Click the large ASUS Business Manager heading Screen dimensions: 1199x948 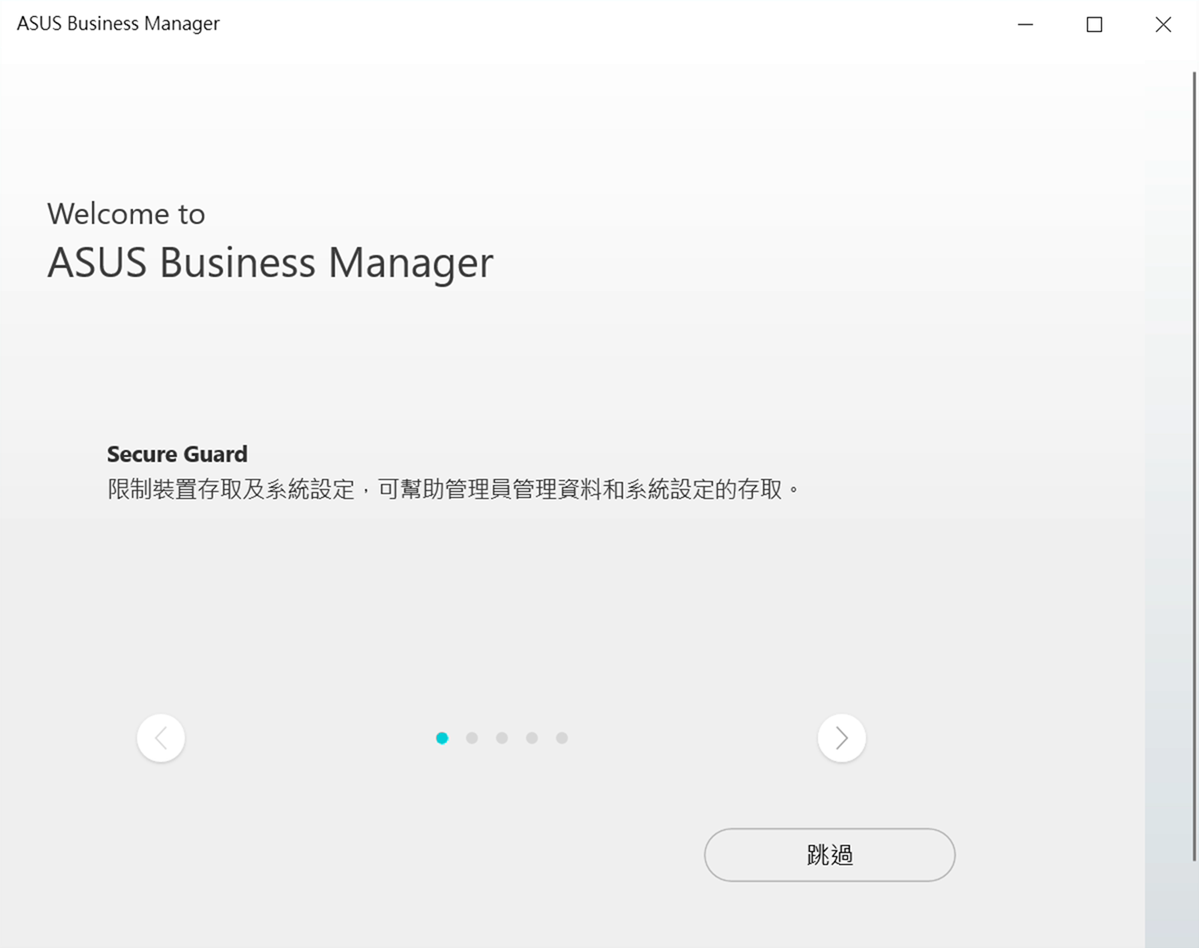tap(270, 263)
